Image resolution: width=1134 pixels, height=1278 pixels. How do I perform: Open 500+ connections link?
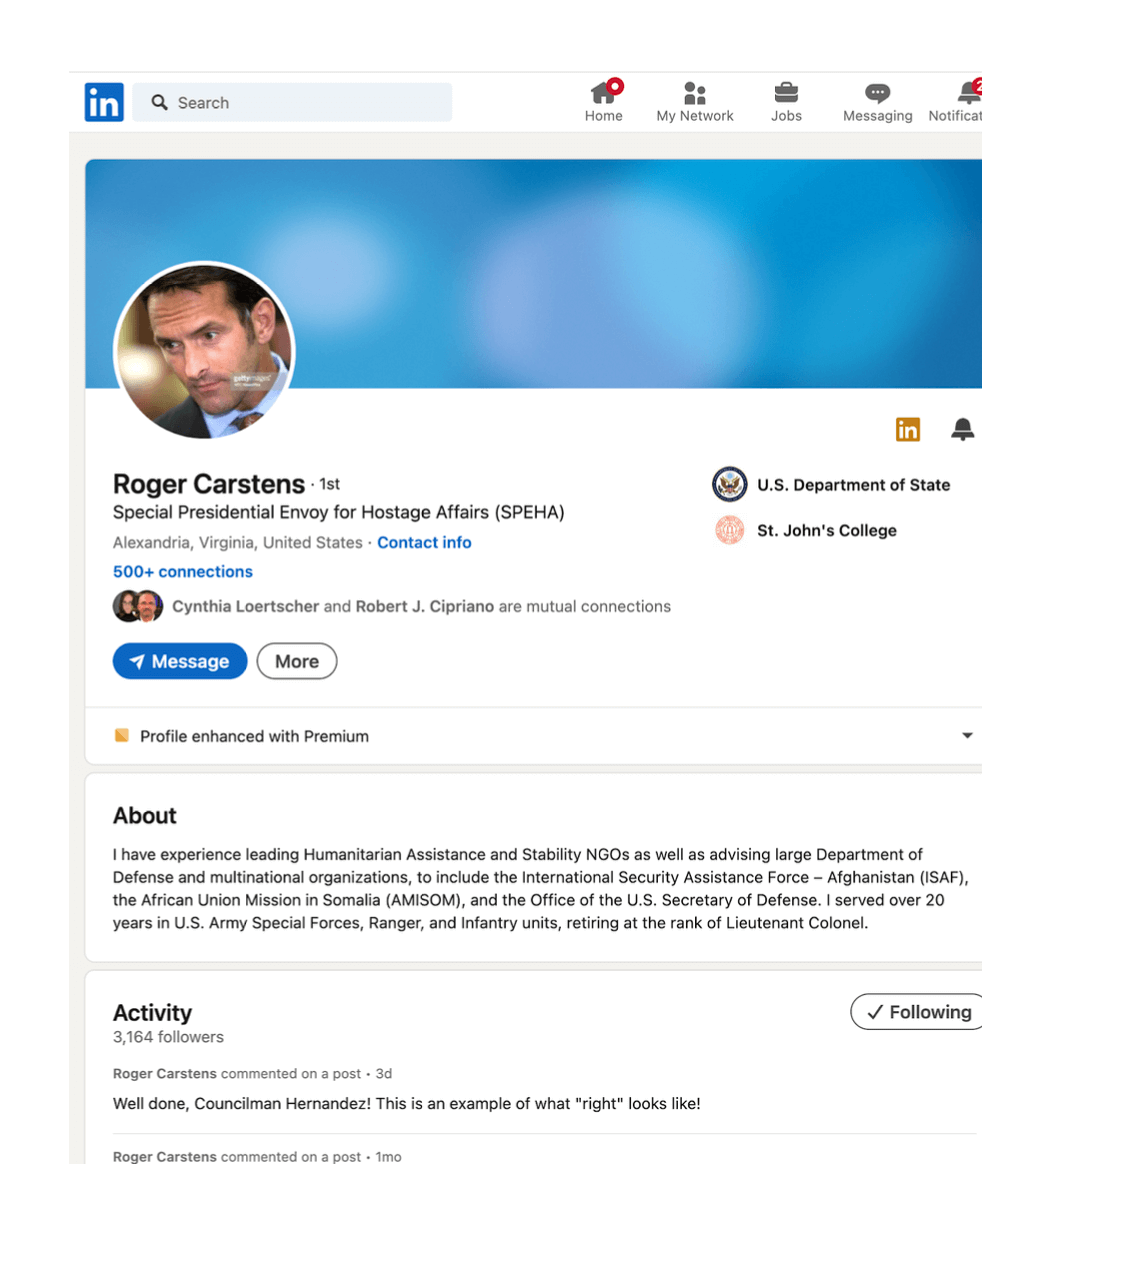point(183,571)
